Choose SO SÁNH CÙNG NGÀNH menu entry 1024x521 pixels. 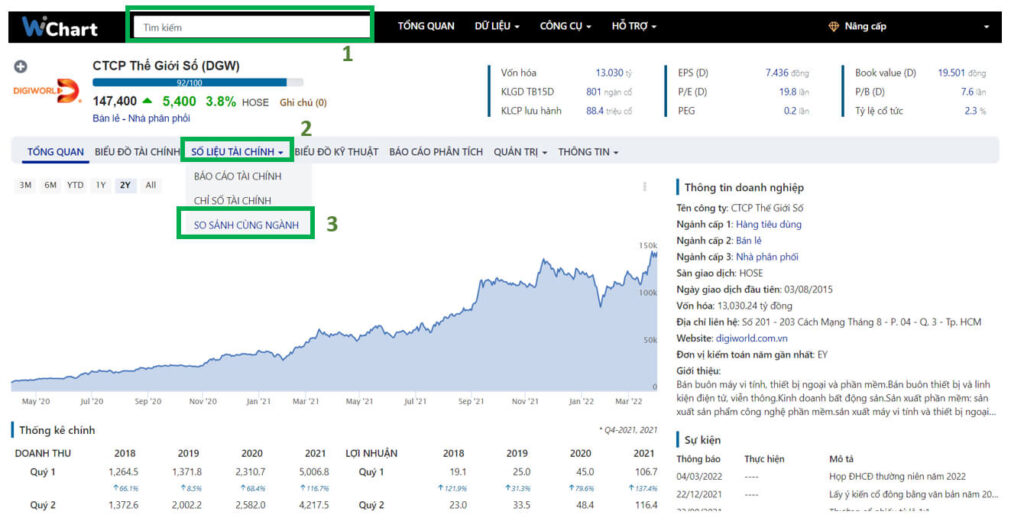tap(246, 225)
